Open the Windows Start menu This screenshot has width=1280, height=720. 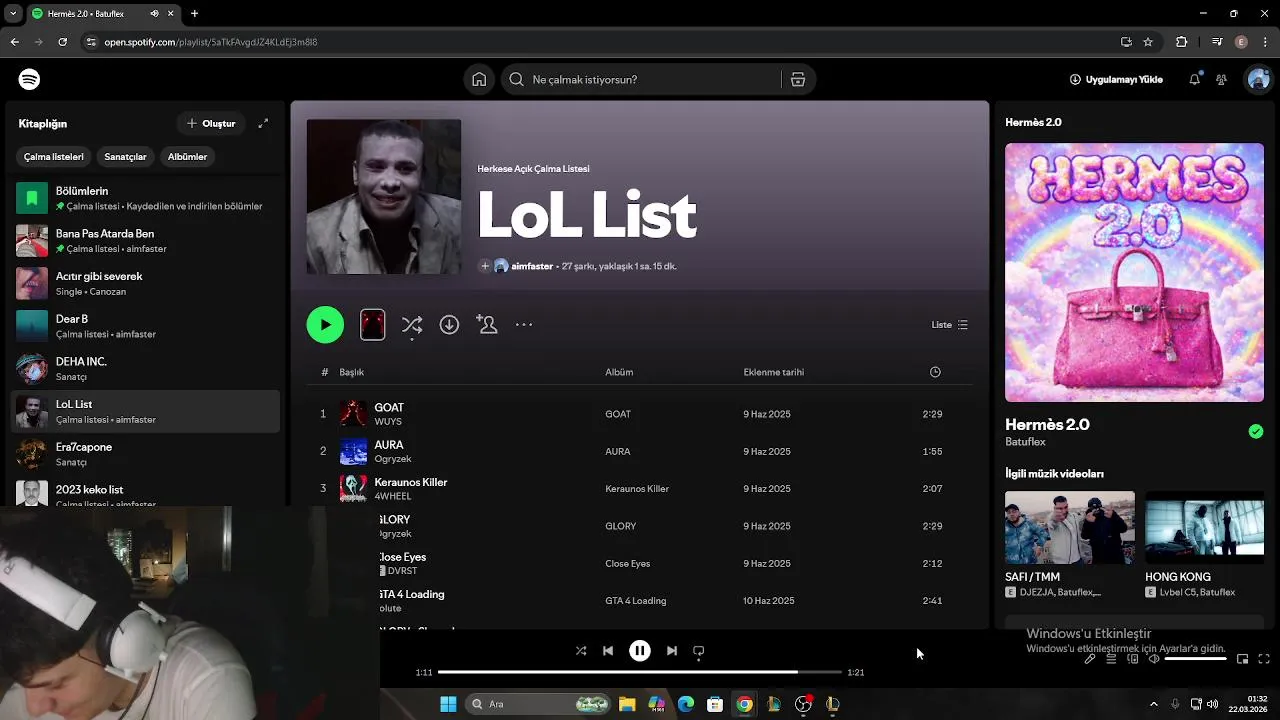pyautogui.click(x=448, y=704)
